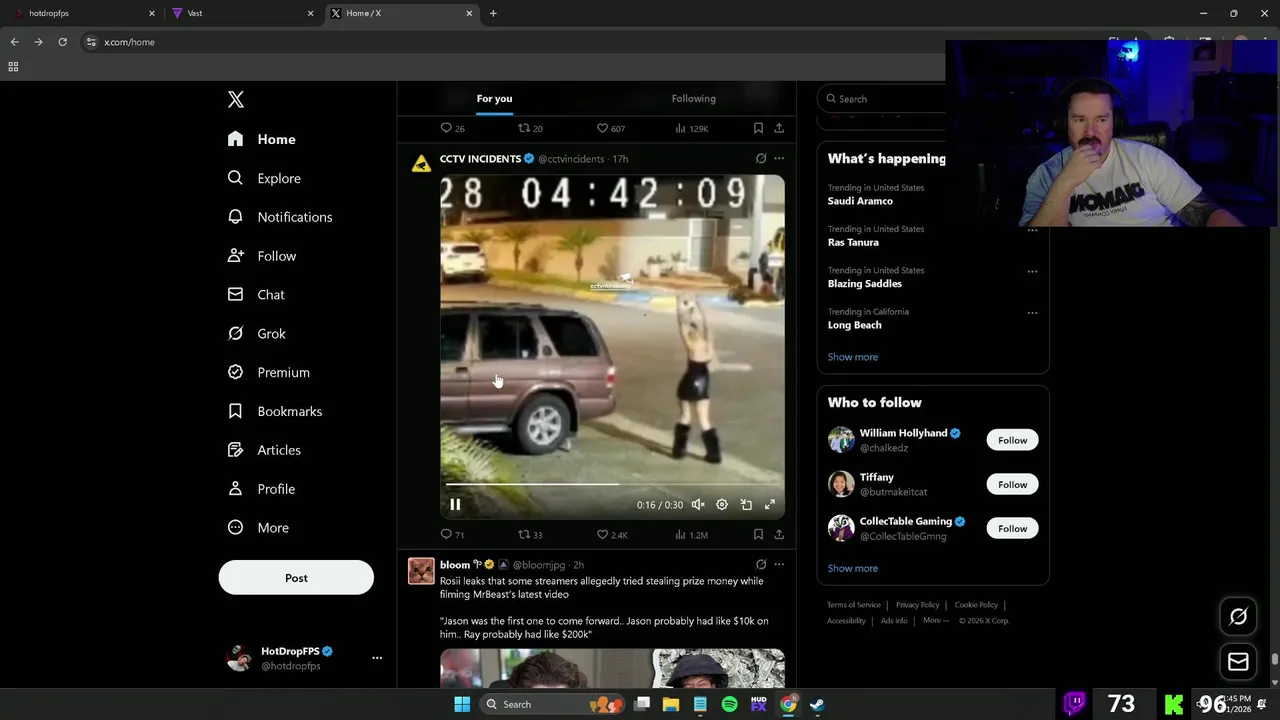Show more Who to follow suggestions

pyautogui.click(x=853, y=568)
